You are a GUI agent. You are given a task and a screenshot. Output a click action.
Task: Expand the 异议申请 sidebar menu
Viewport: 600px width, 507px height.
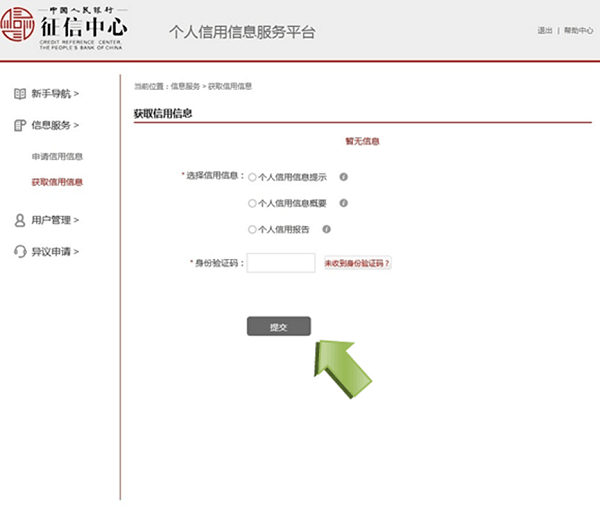coord(55,252)
